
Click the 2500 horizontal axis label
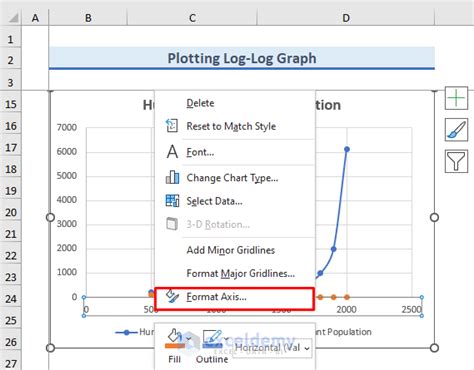coord(411,309)
